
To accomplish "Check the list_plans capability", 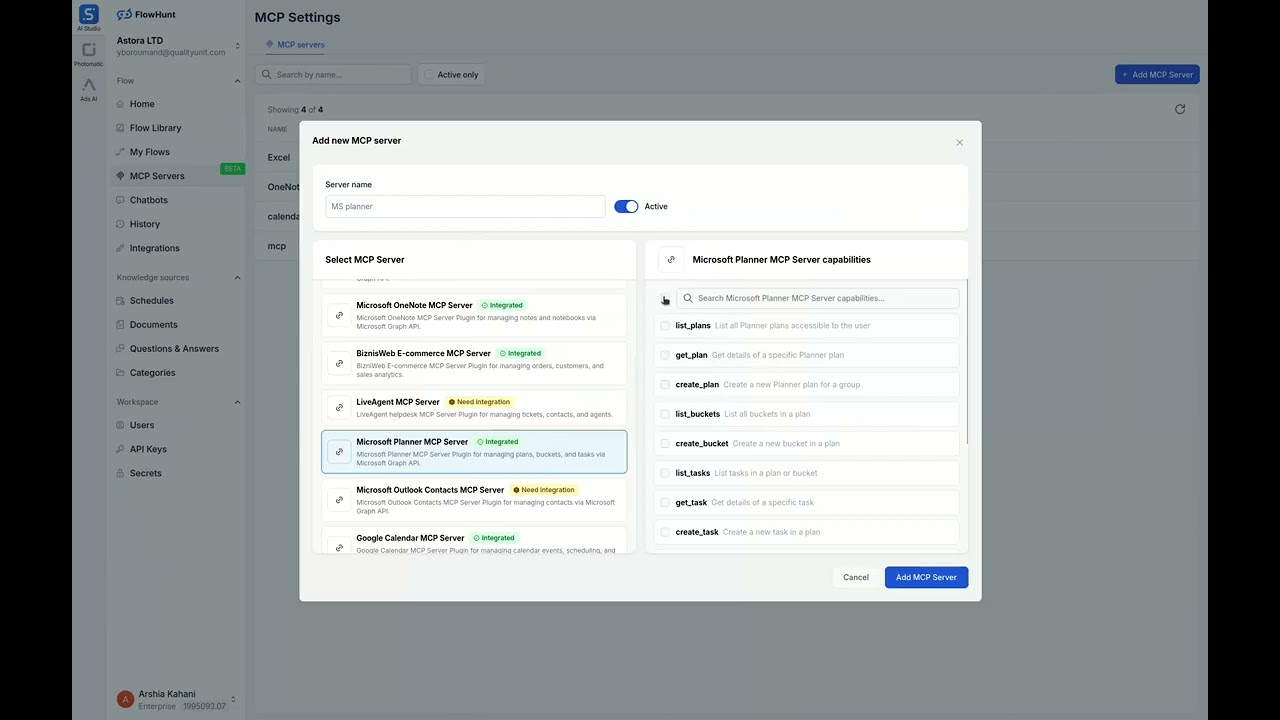I will pos(665,326).
